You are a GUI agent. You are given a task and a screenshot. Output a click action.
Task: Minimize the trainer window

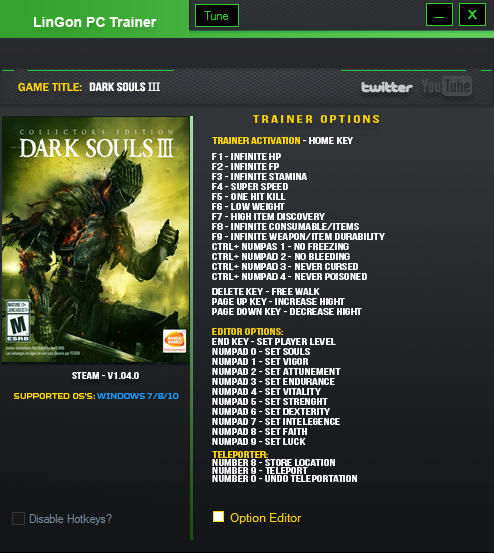point(439,14)
